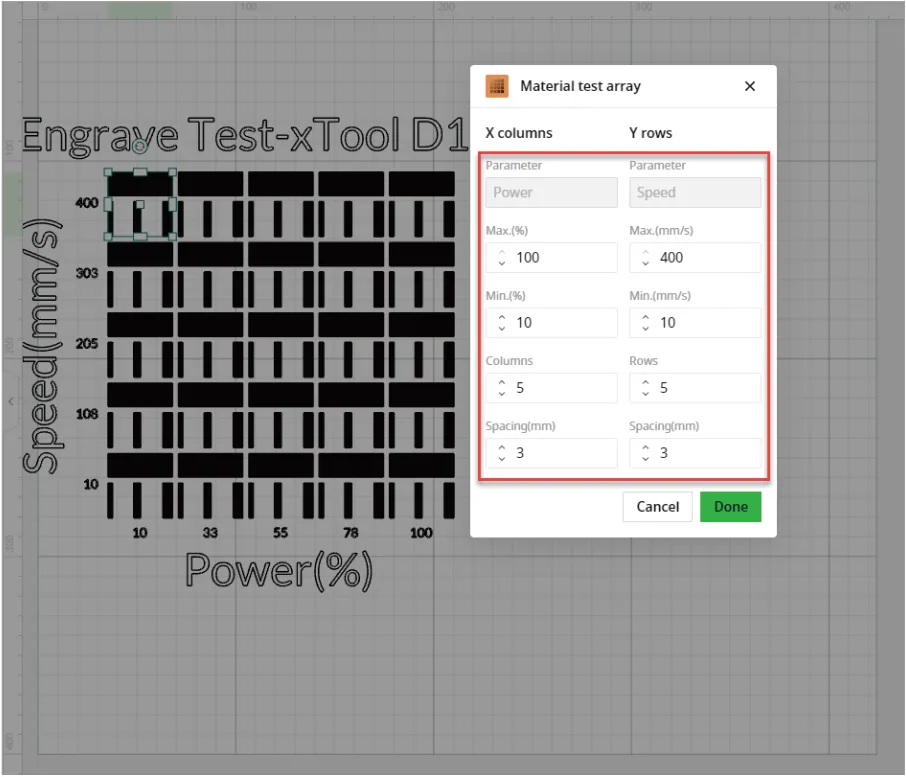
Task: Click Y rows Spacing(mm) input
Action: 695,453
